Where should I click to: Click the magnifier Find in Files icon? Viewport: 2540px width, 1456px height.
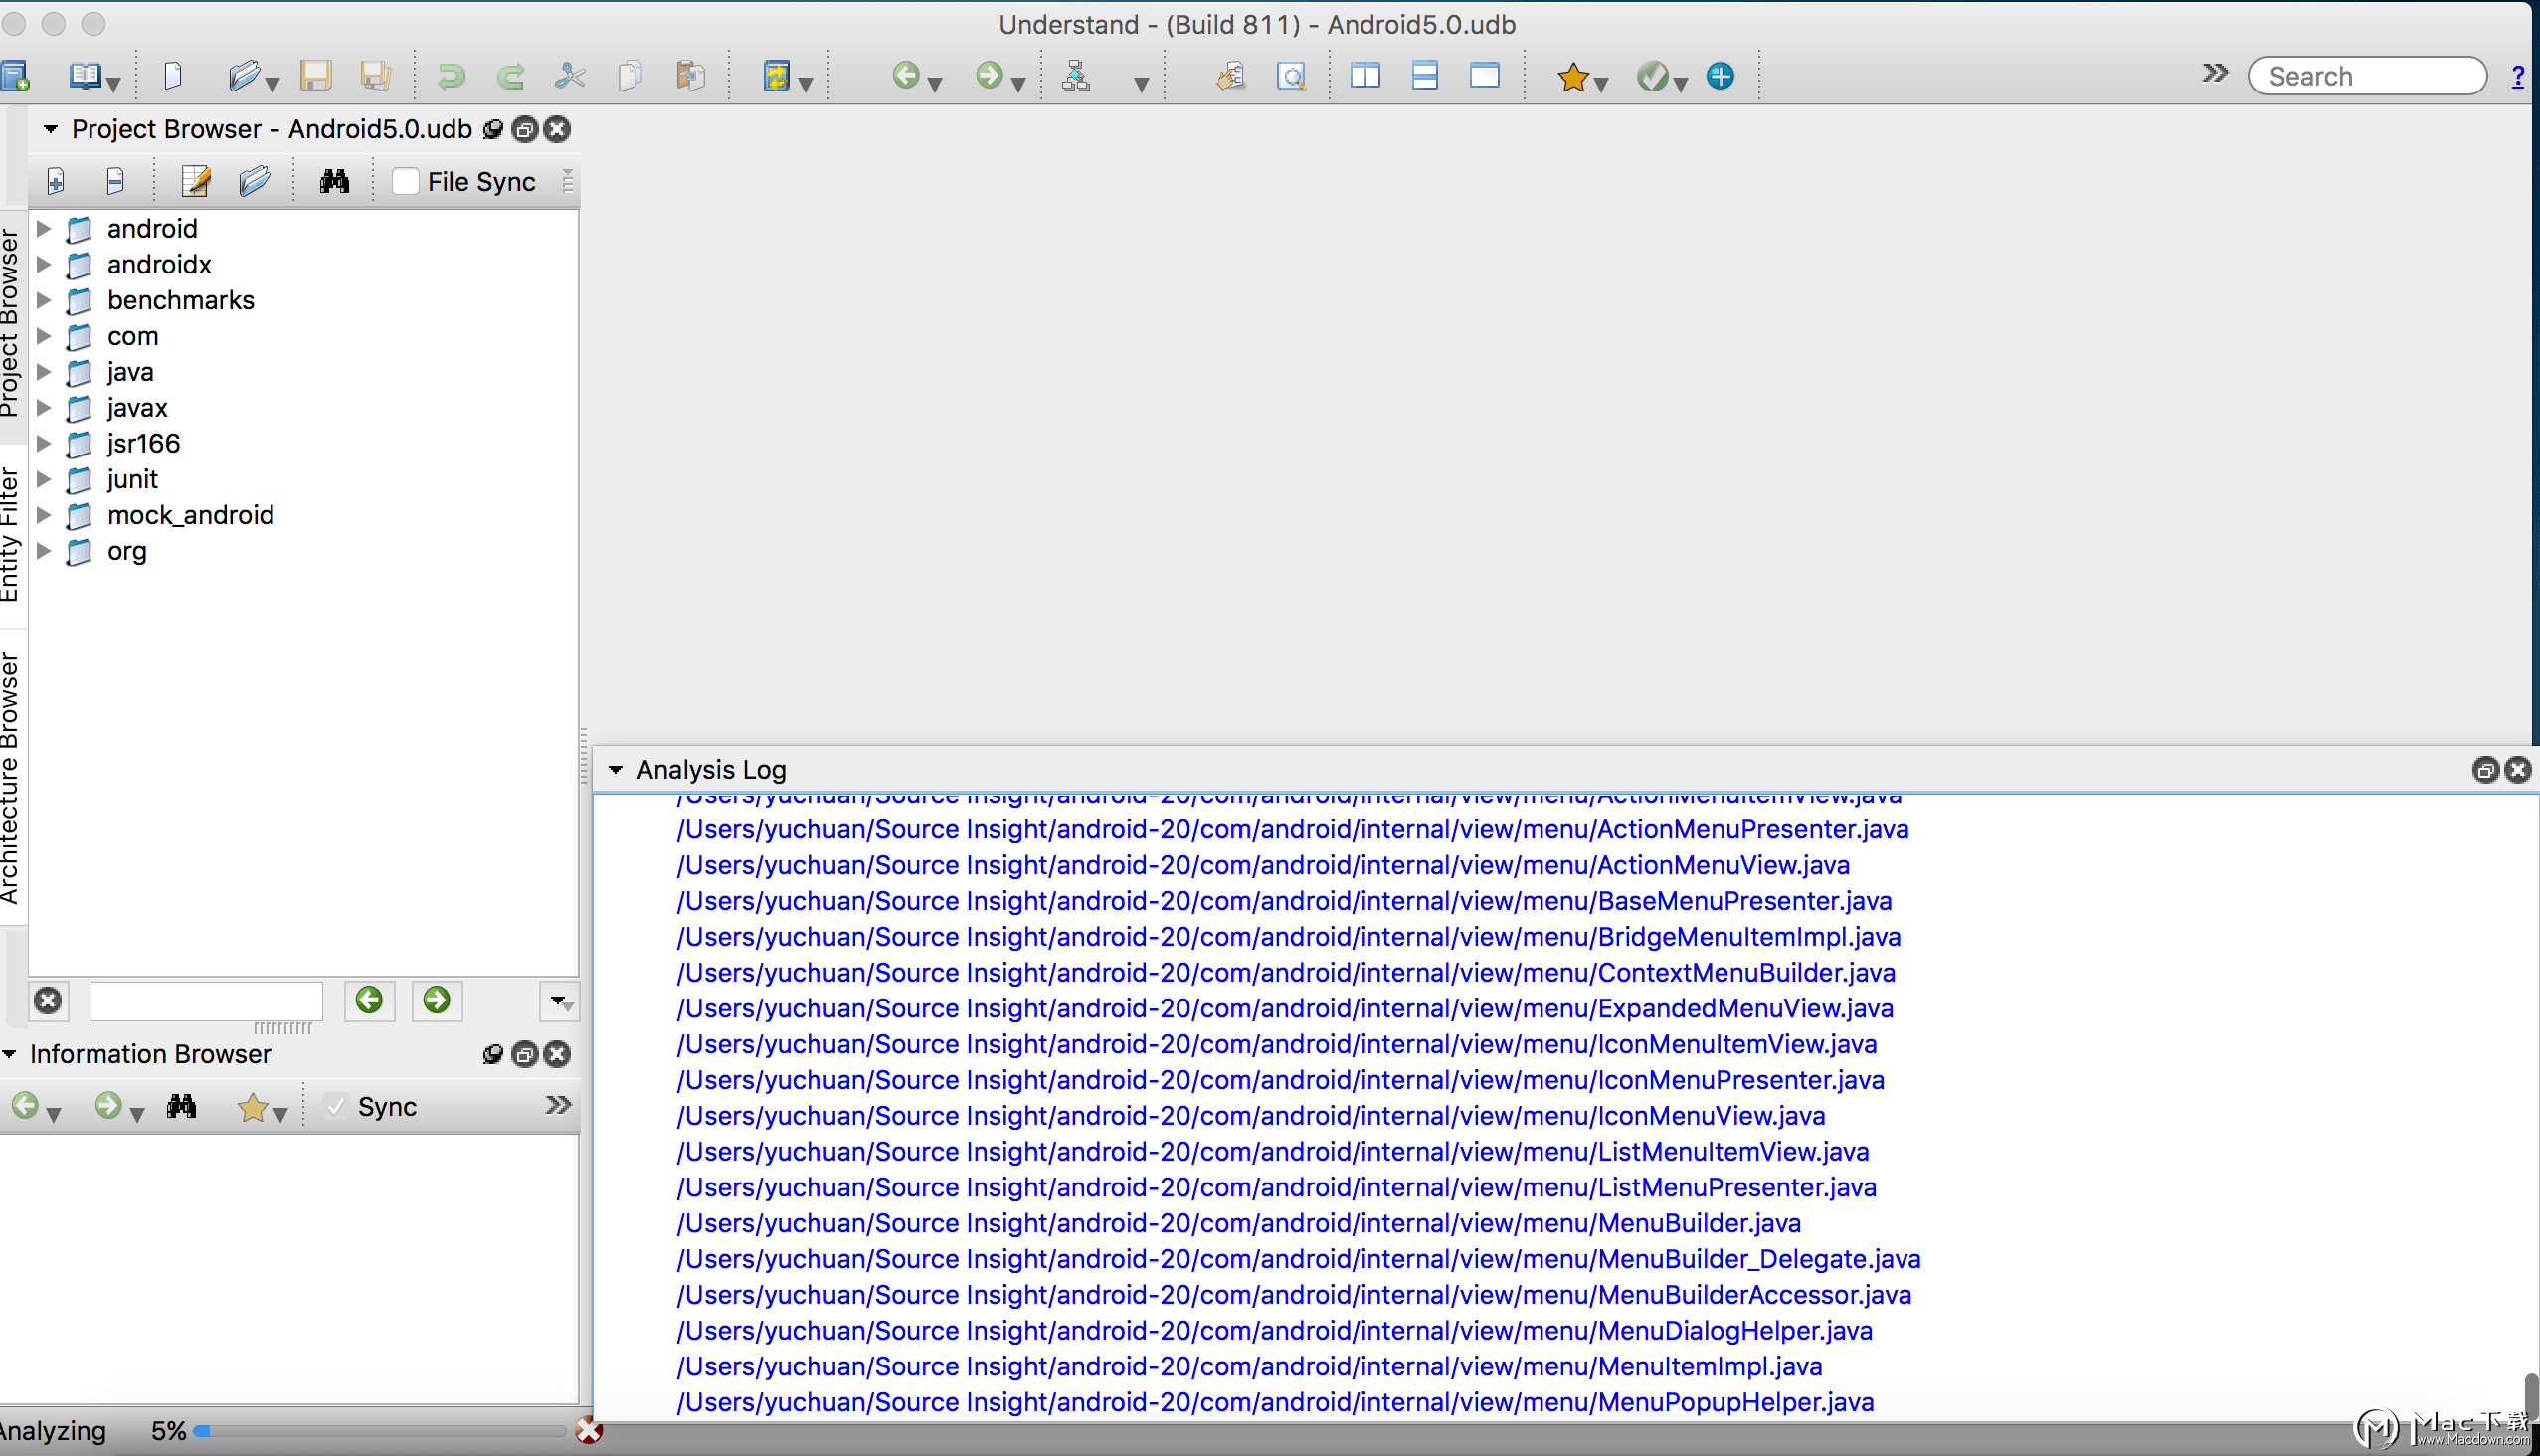(1291, 76)
